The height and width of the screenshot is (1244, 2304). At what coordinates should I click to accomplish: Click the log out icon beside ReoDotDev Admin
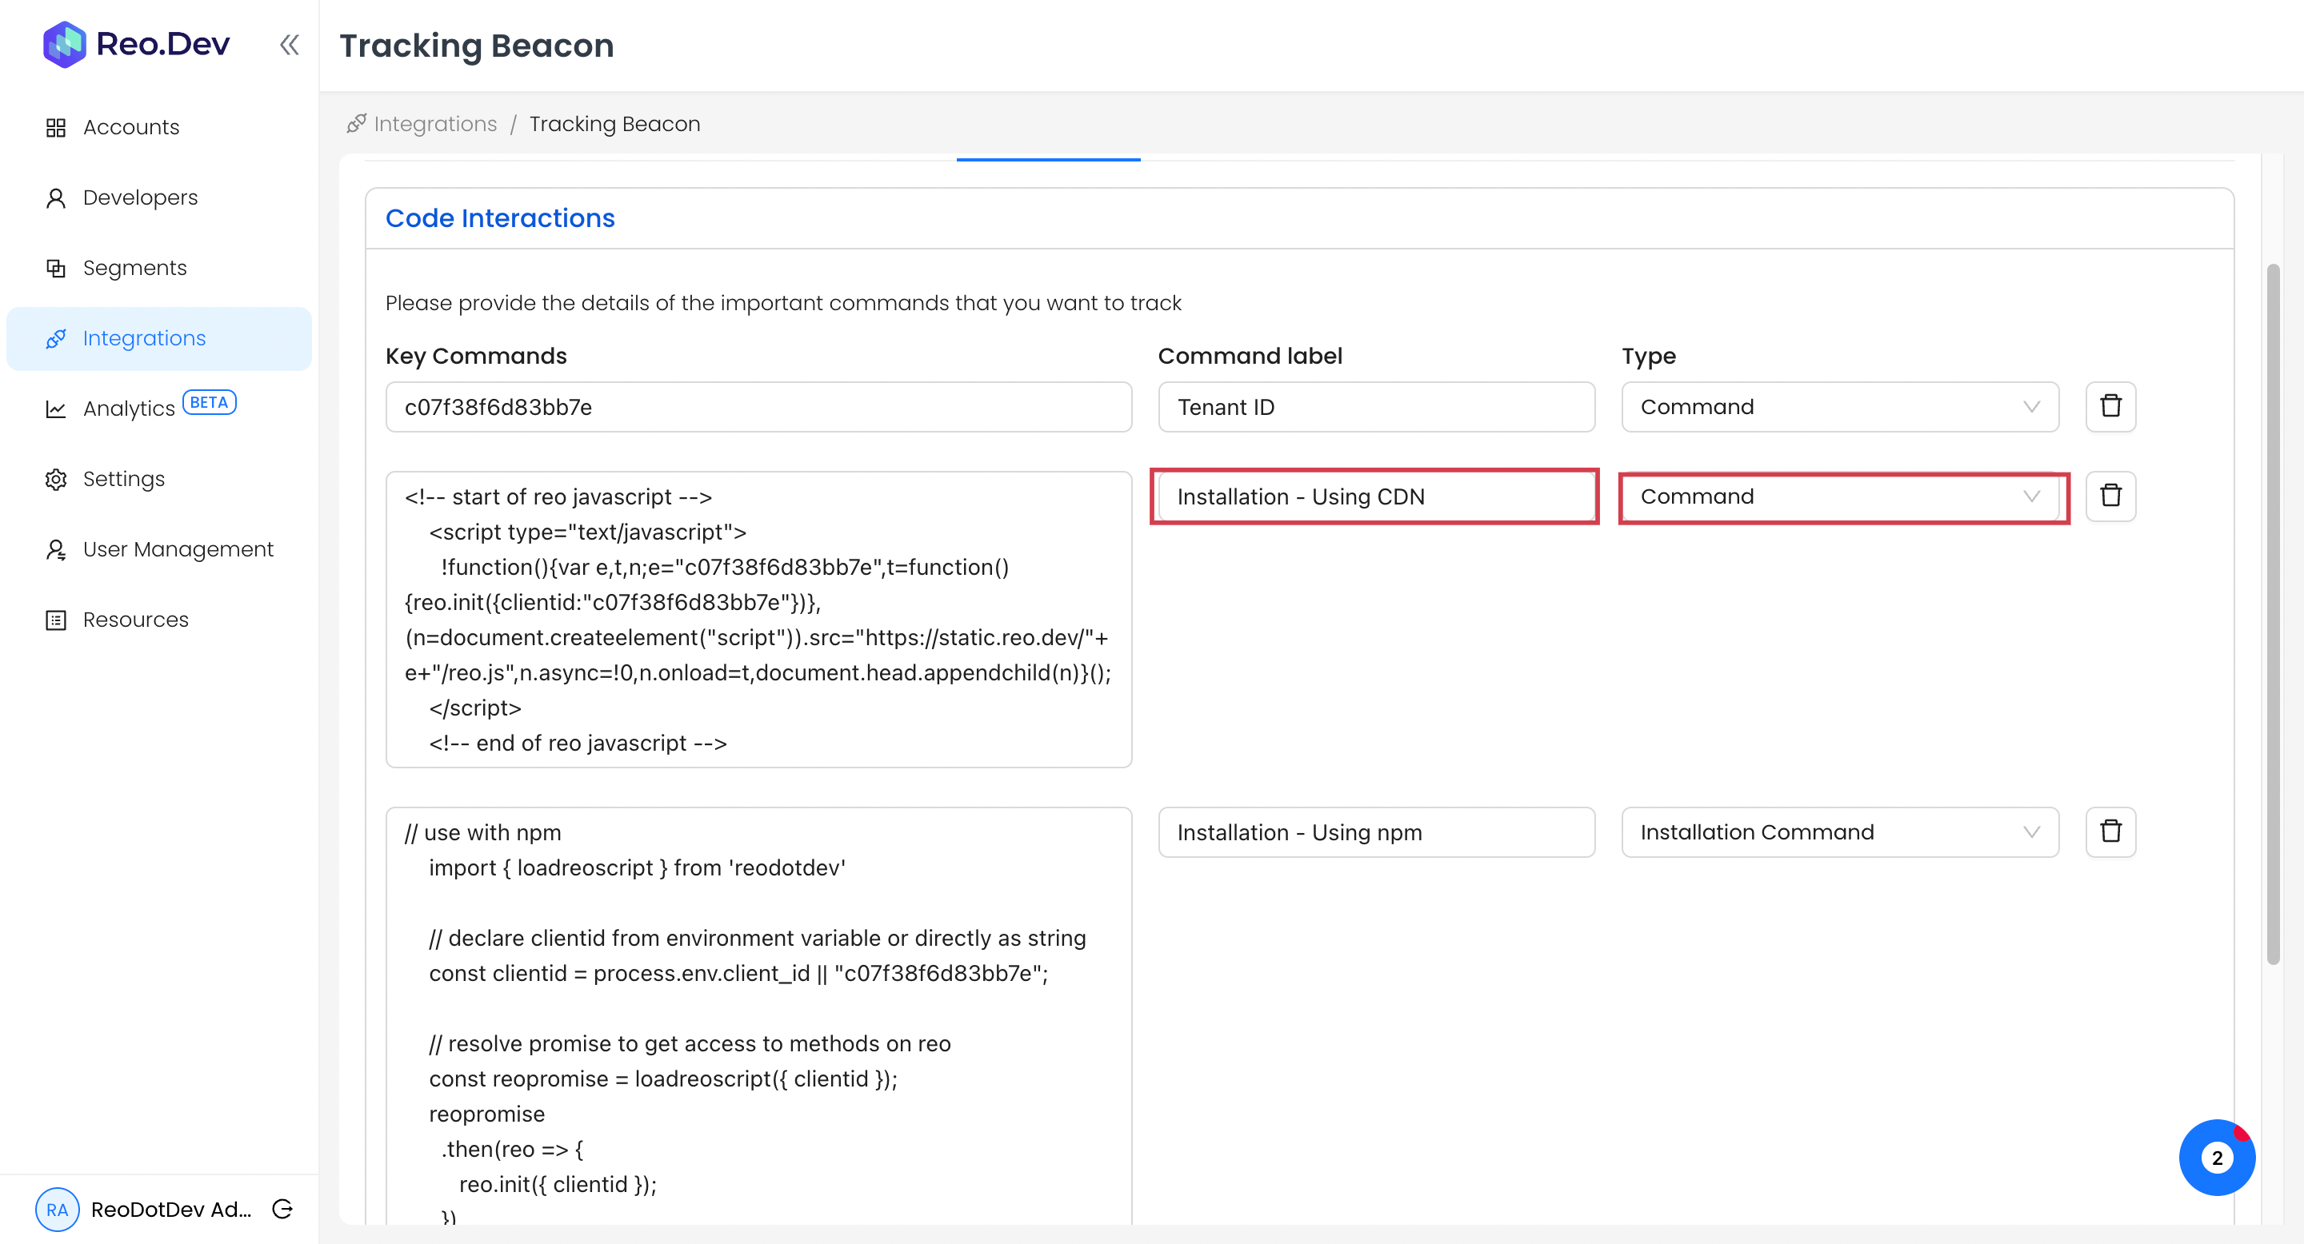(x=283, y=1209)
